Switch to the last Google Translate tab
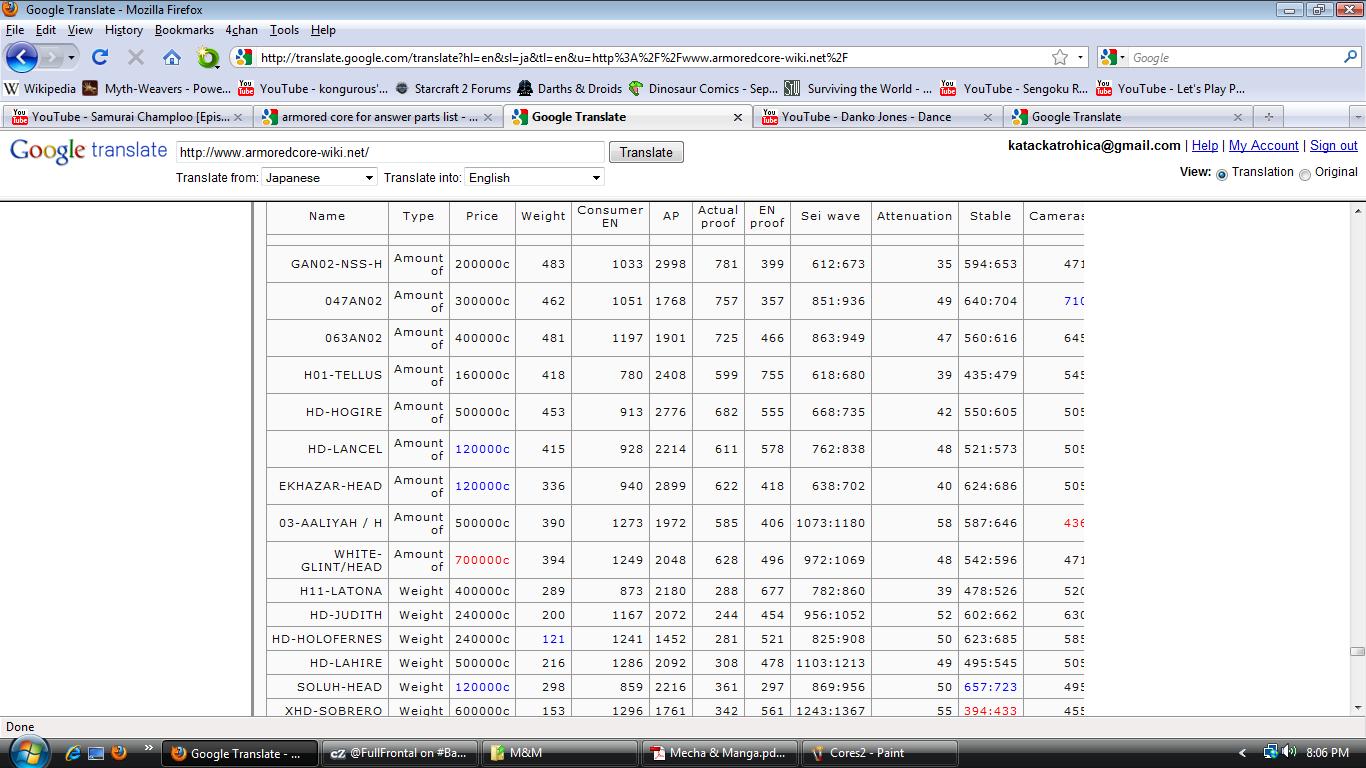 coord(1128,117)
